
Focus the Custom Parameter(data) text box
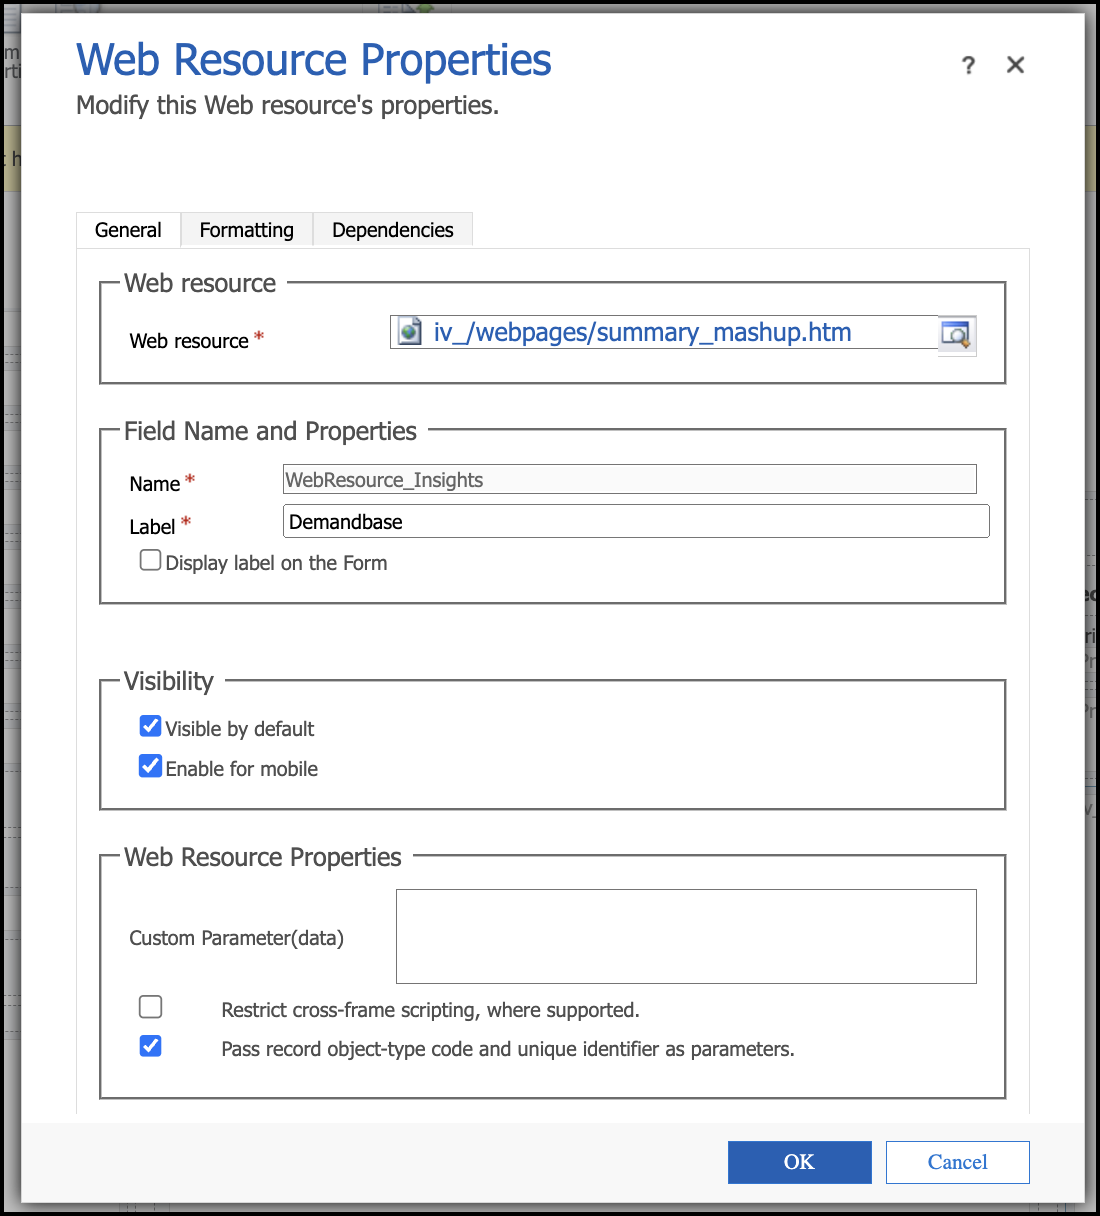(x=686, y=936)
